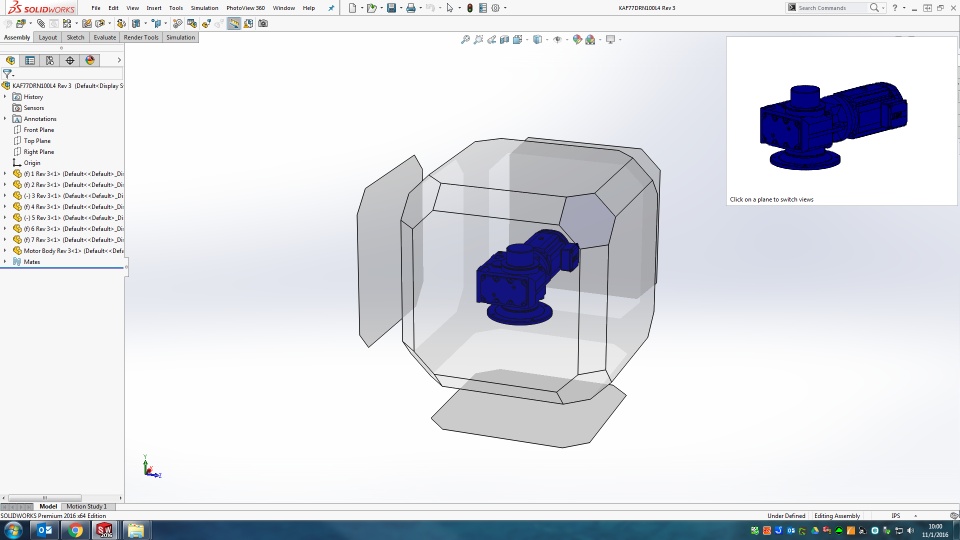Screen dimensions: 960x540
Task: Open the DisplayManager color ball tab icon
Action: tap(90, 60)
